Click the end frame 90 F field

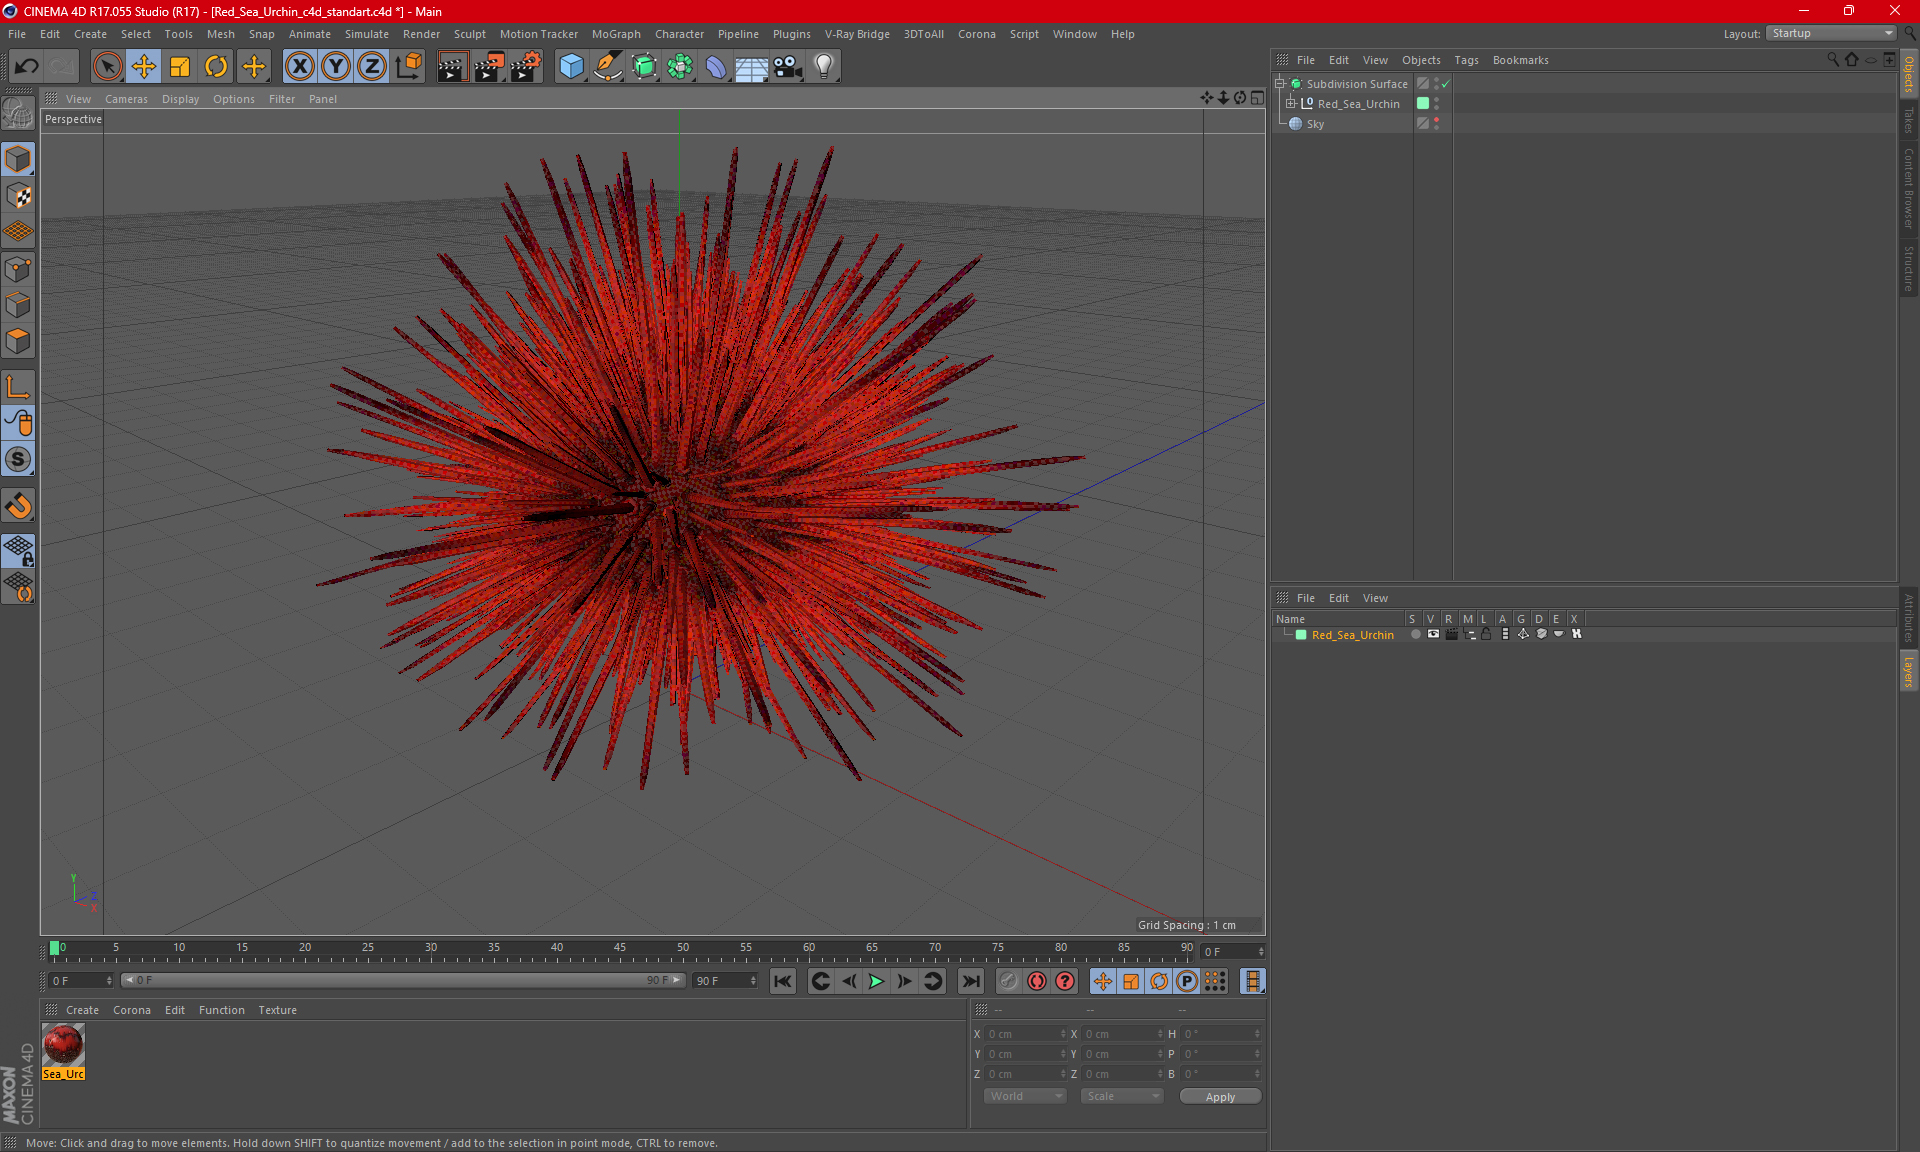coord(725,981)
